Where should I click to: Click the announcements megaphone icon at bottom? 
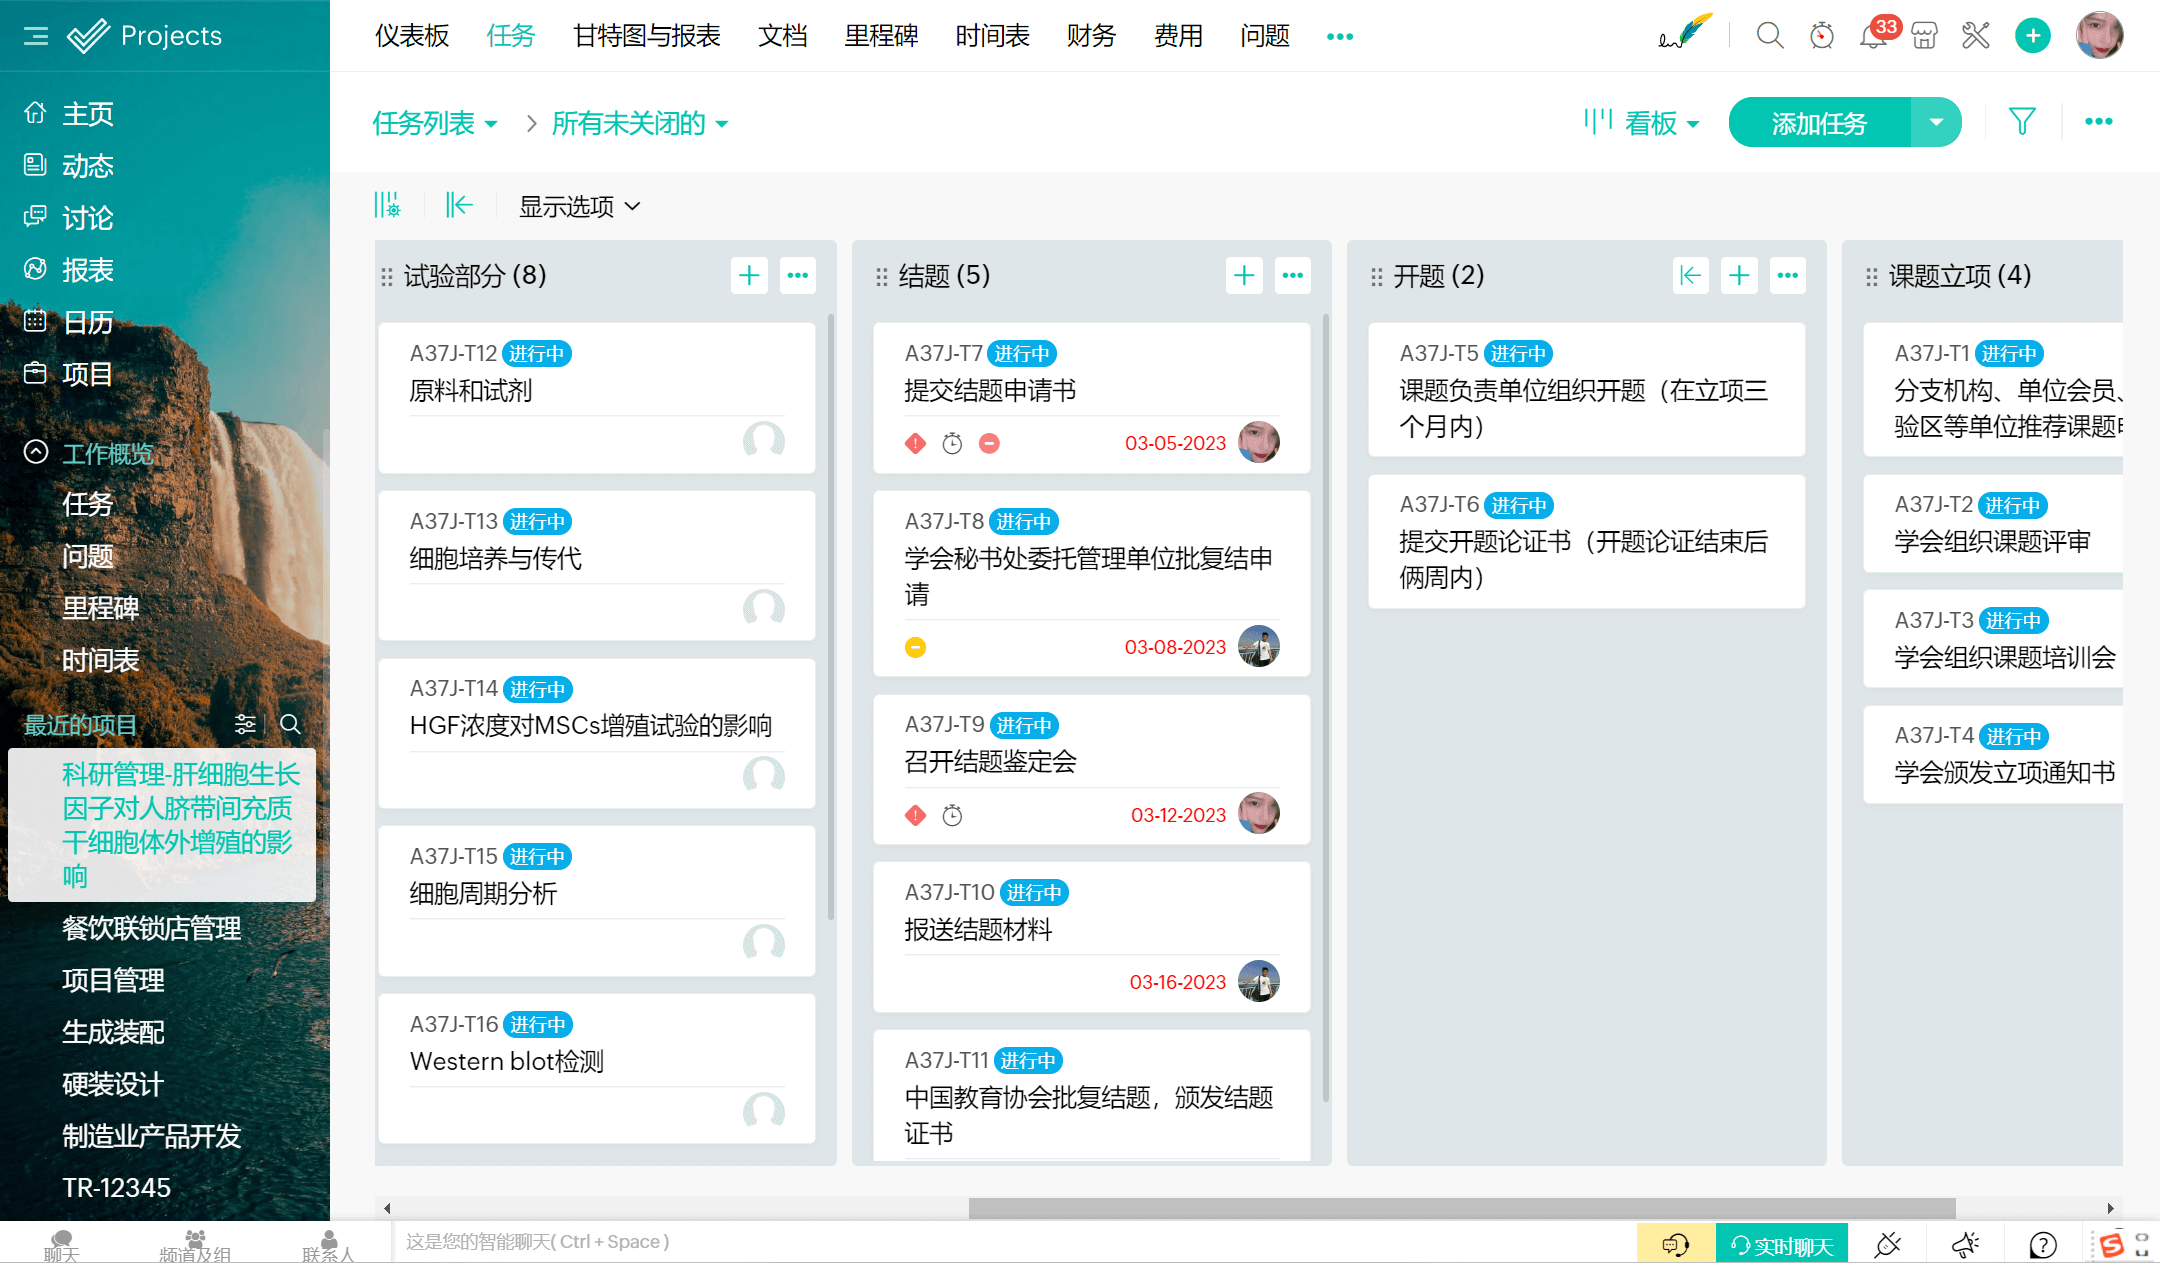1963,1243
